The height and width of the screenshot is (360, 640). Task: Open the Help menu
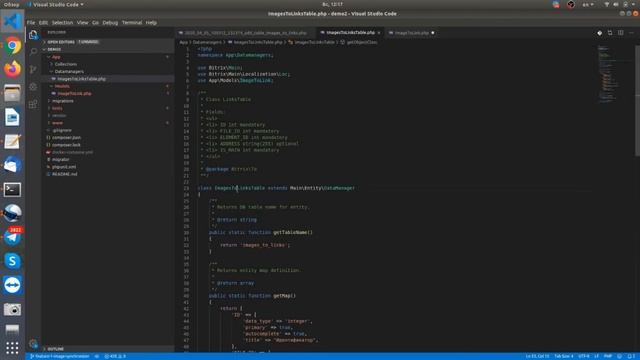[x=151, y=23]
